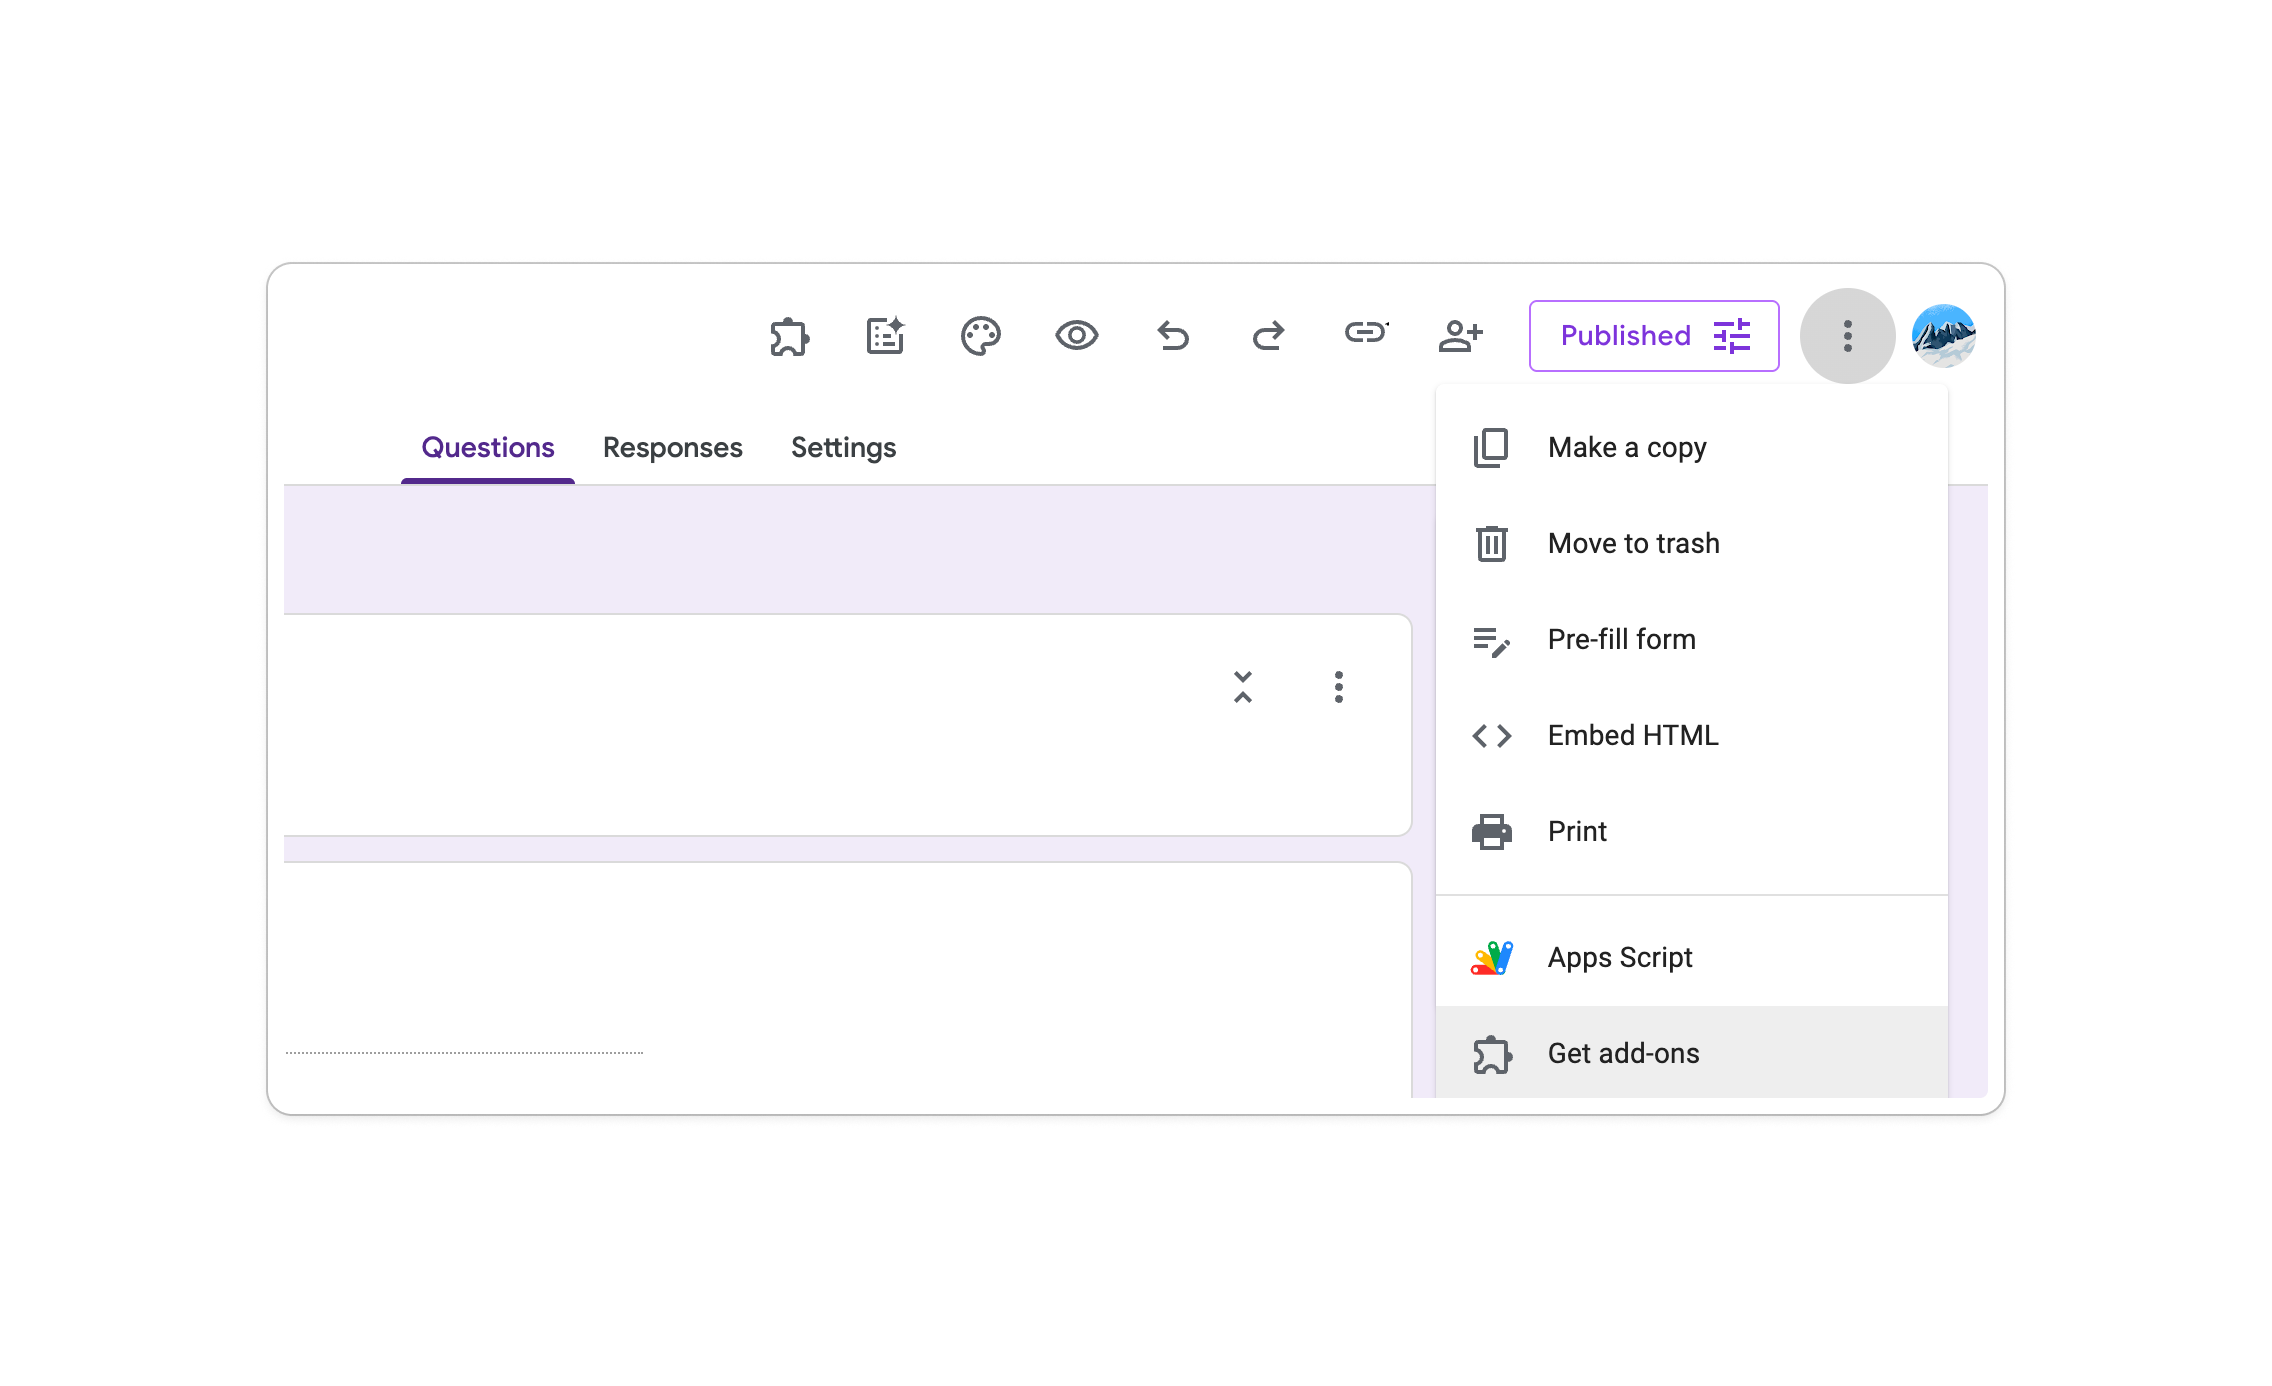Click the Published button
The width and height of the screenshot is (2272, 1386).
1653,336
